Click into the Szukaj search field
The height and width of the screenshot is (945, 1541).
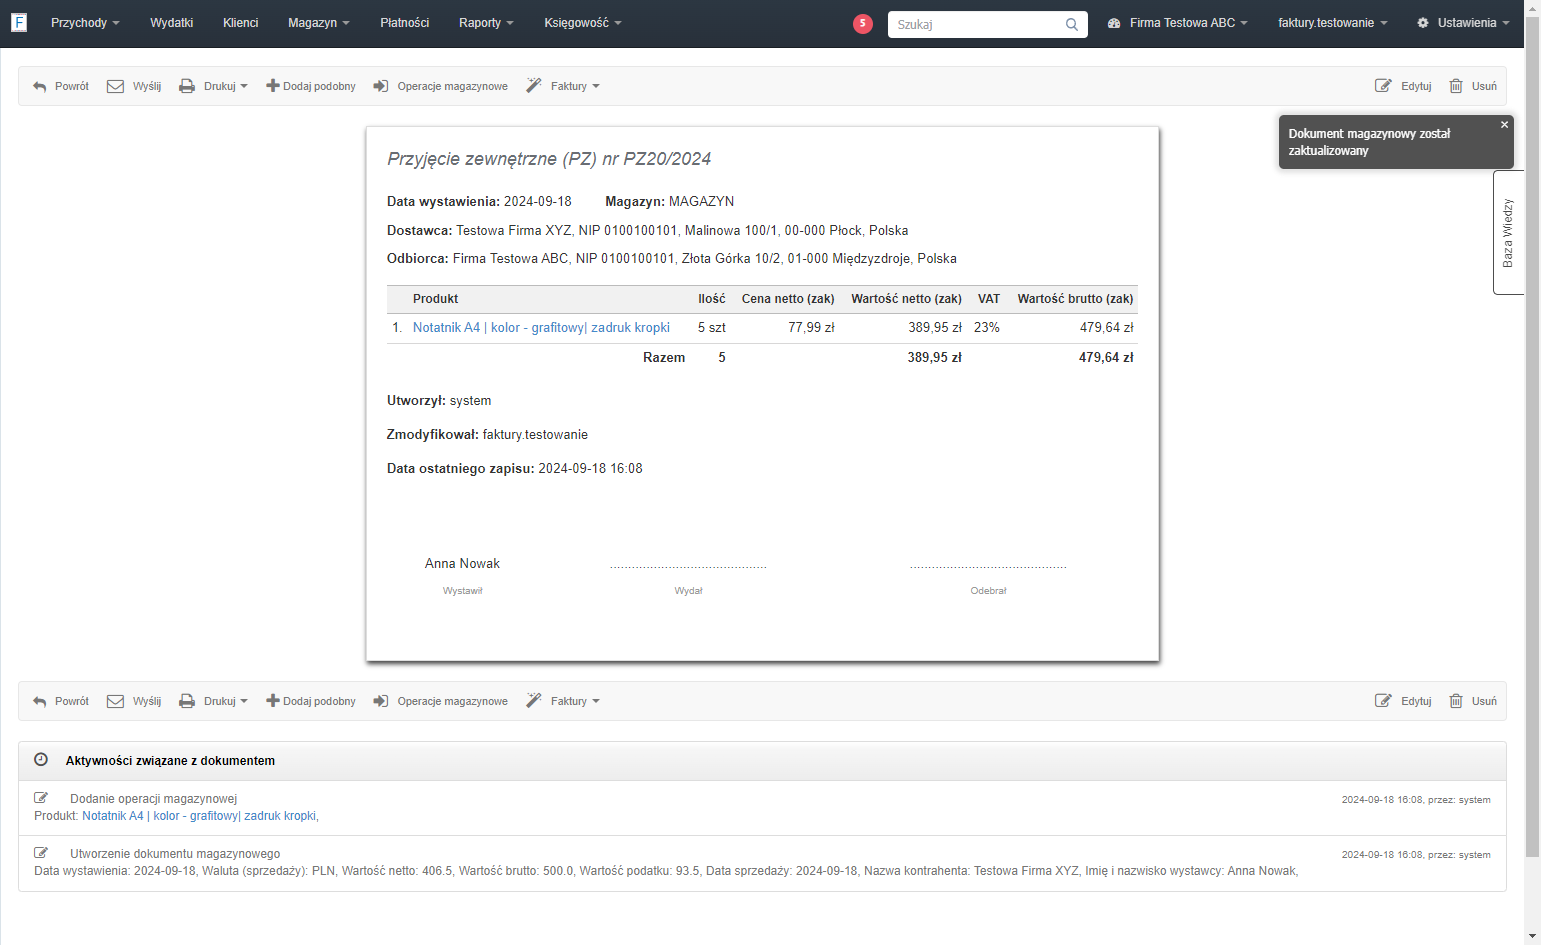click(977, 24)
